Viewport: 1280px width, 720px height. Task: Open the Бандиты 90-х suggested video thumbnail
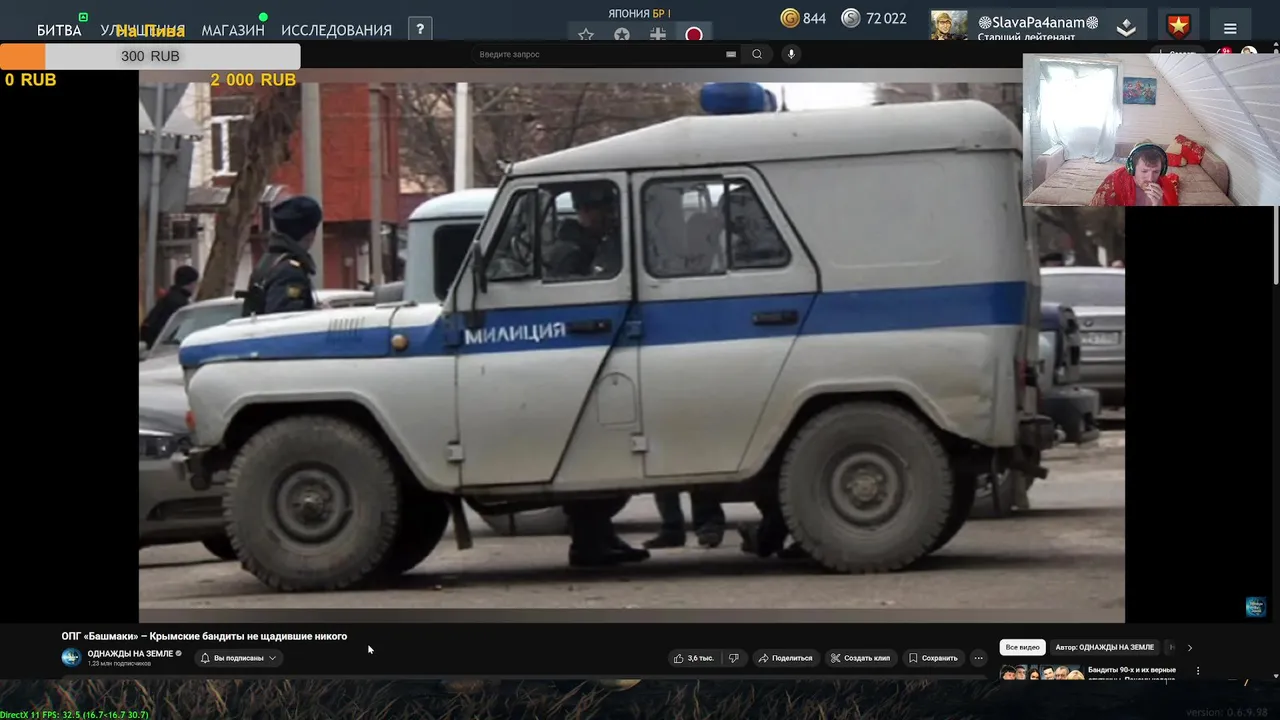tap(1042, 672)
